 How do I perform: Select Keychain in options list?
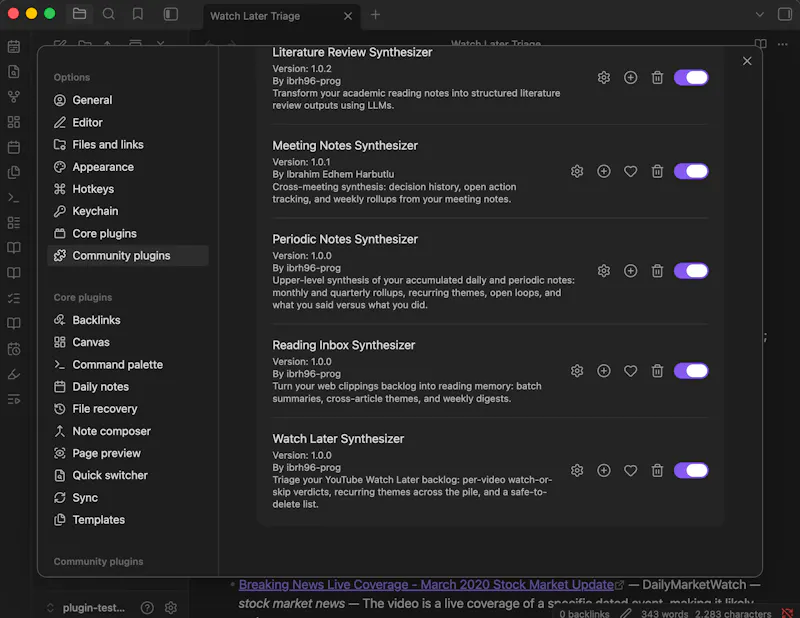(x=128, y=211)
